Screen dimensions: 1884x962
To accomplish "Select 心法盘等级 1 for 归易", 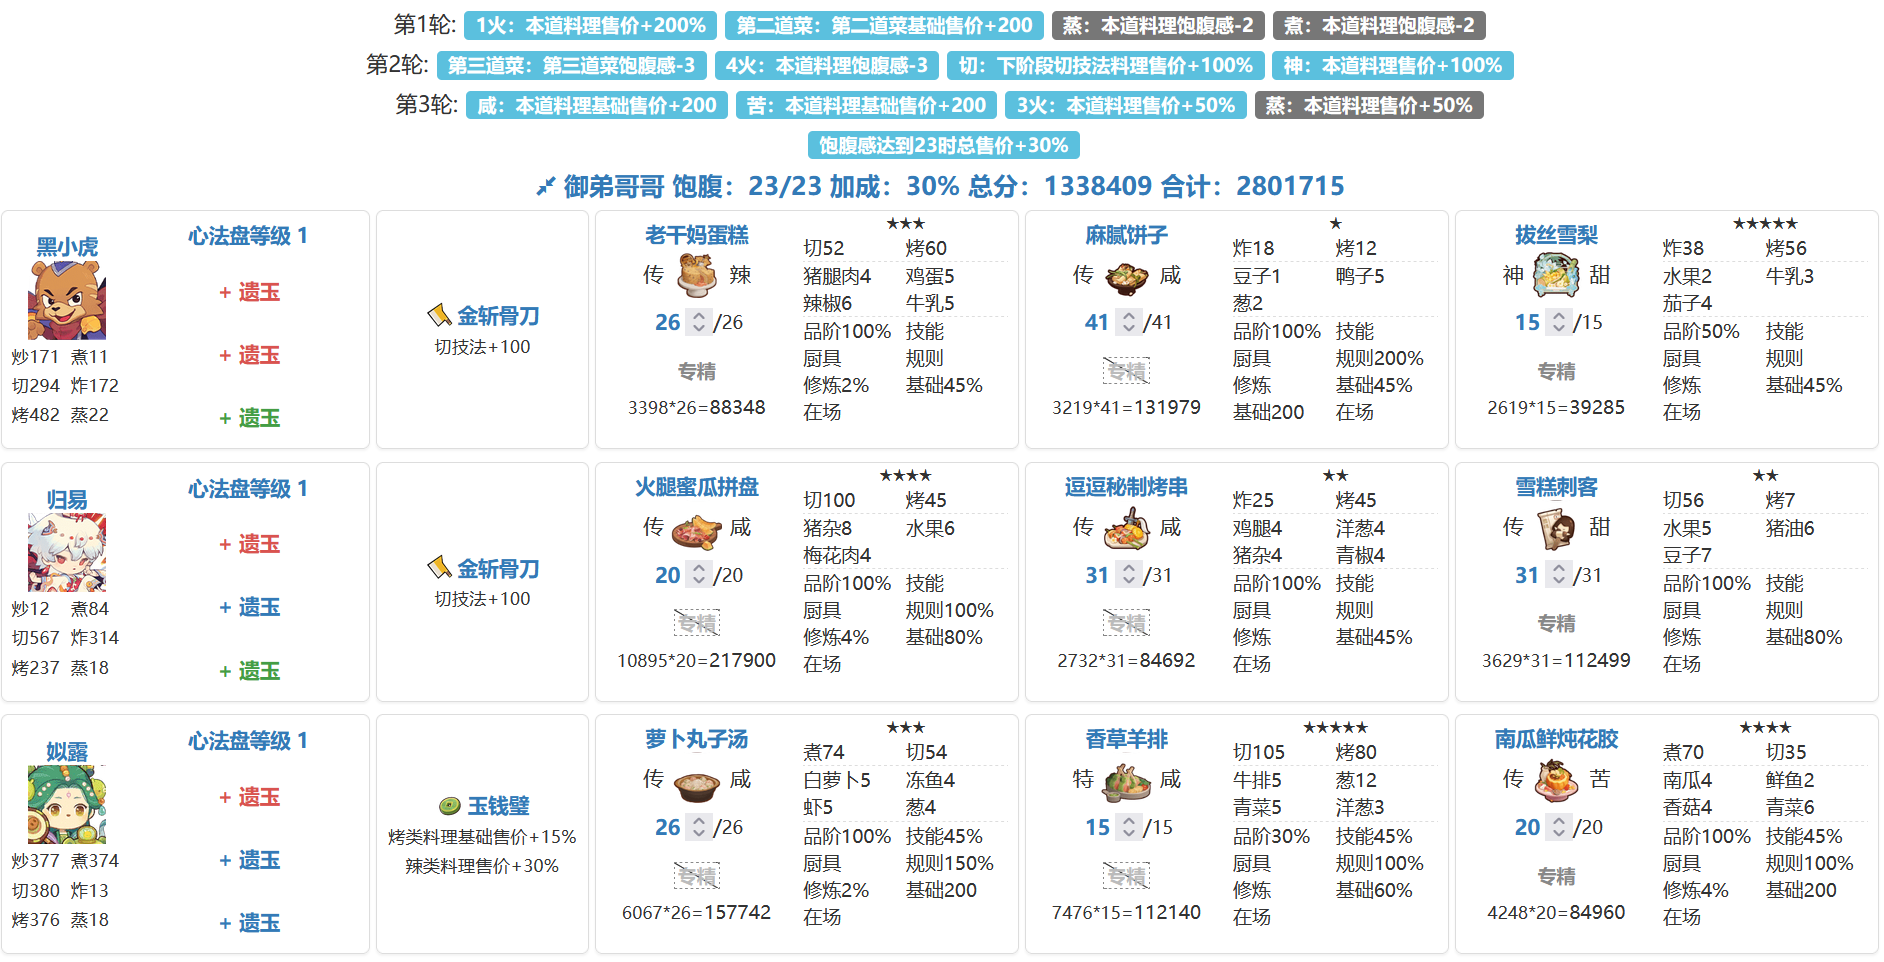I will pos(248,489).
